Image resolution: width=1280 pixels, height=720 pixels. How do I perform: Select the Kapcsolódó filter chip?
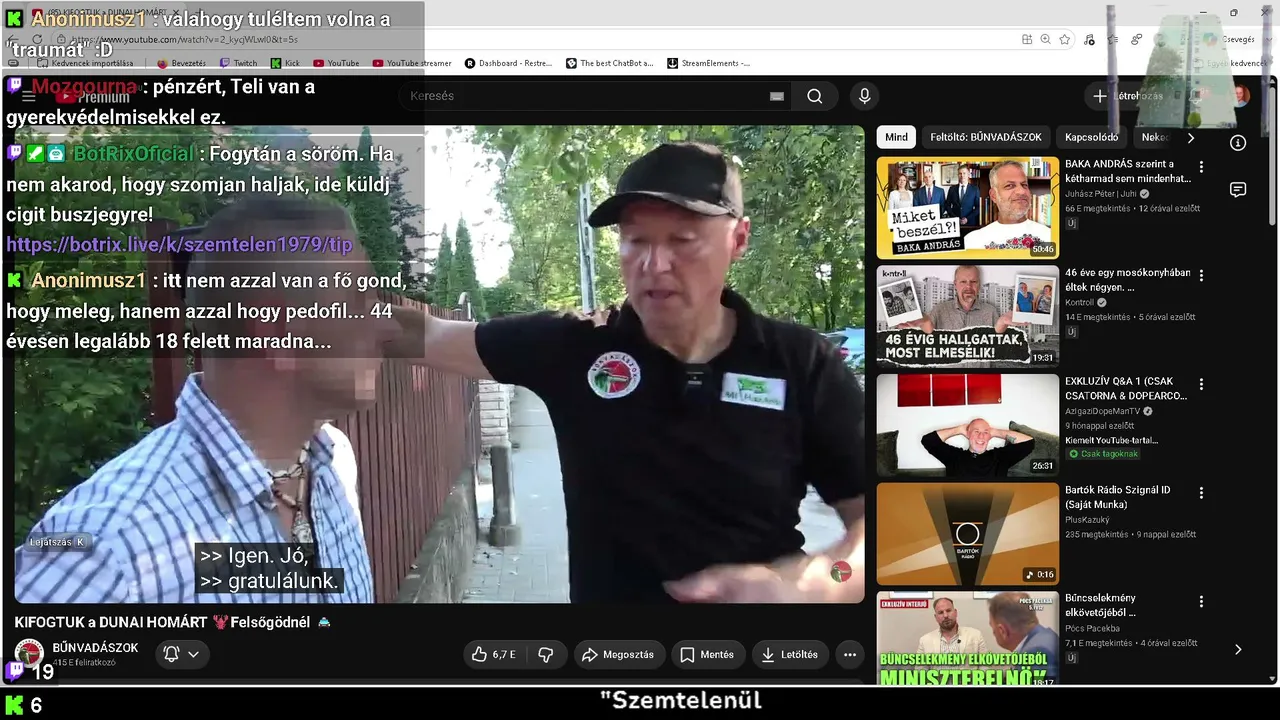1091,137
